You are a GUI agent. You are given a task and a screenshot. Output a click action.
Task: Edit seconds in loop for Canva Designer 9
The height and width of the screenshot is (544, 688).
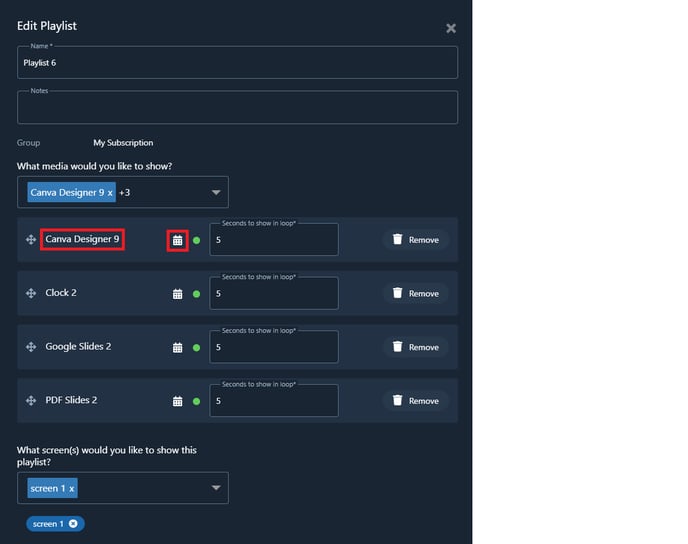274,240
